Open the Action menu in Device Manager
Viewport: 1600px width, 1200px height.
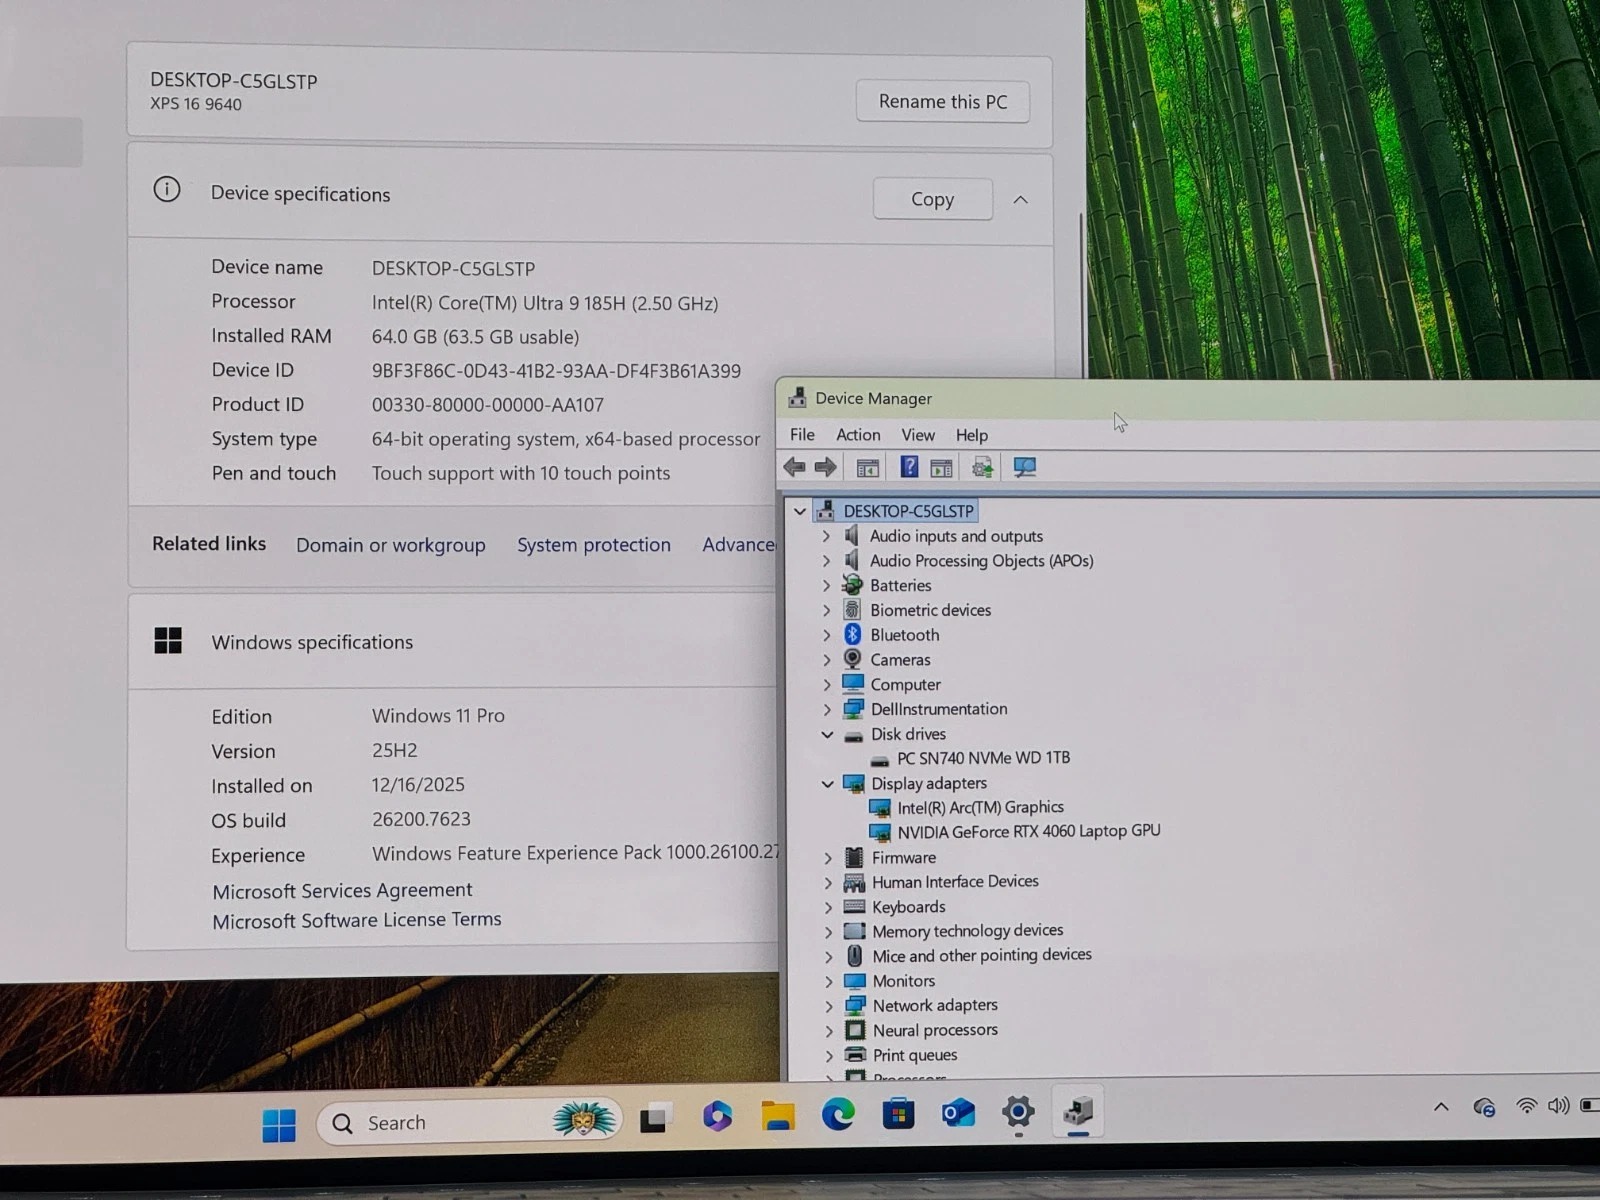pyautogui.click(x=858, y=435)
